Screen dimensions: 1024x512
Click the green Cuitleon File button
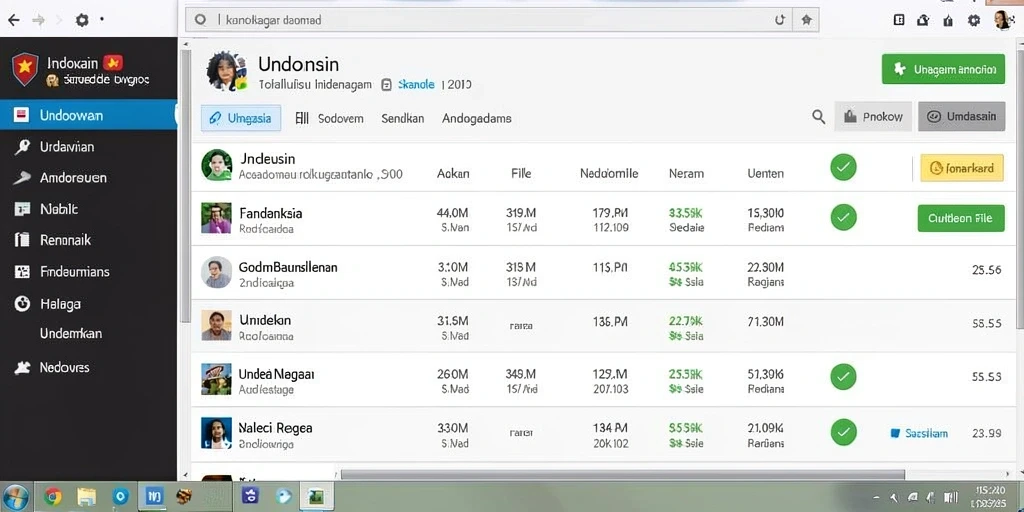point(961,218)
